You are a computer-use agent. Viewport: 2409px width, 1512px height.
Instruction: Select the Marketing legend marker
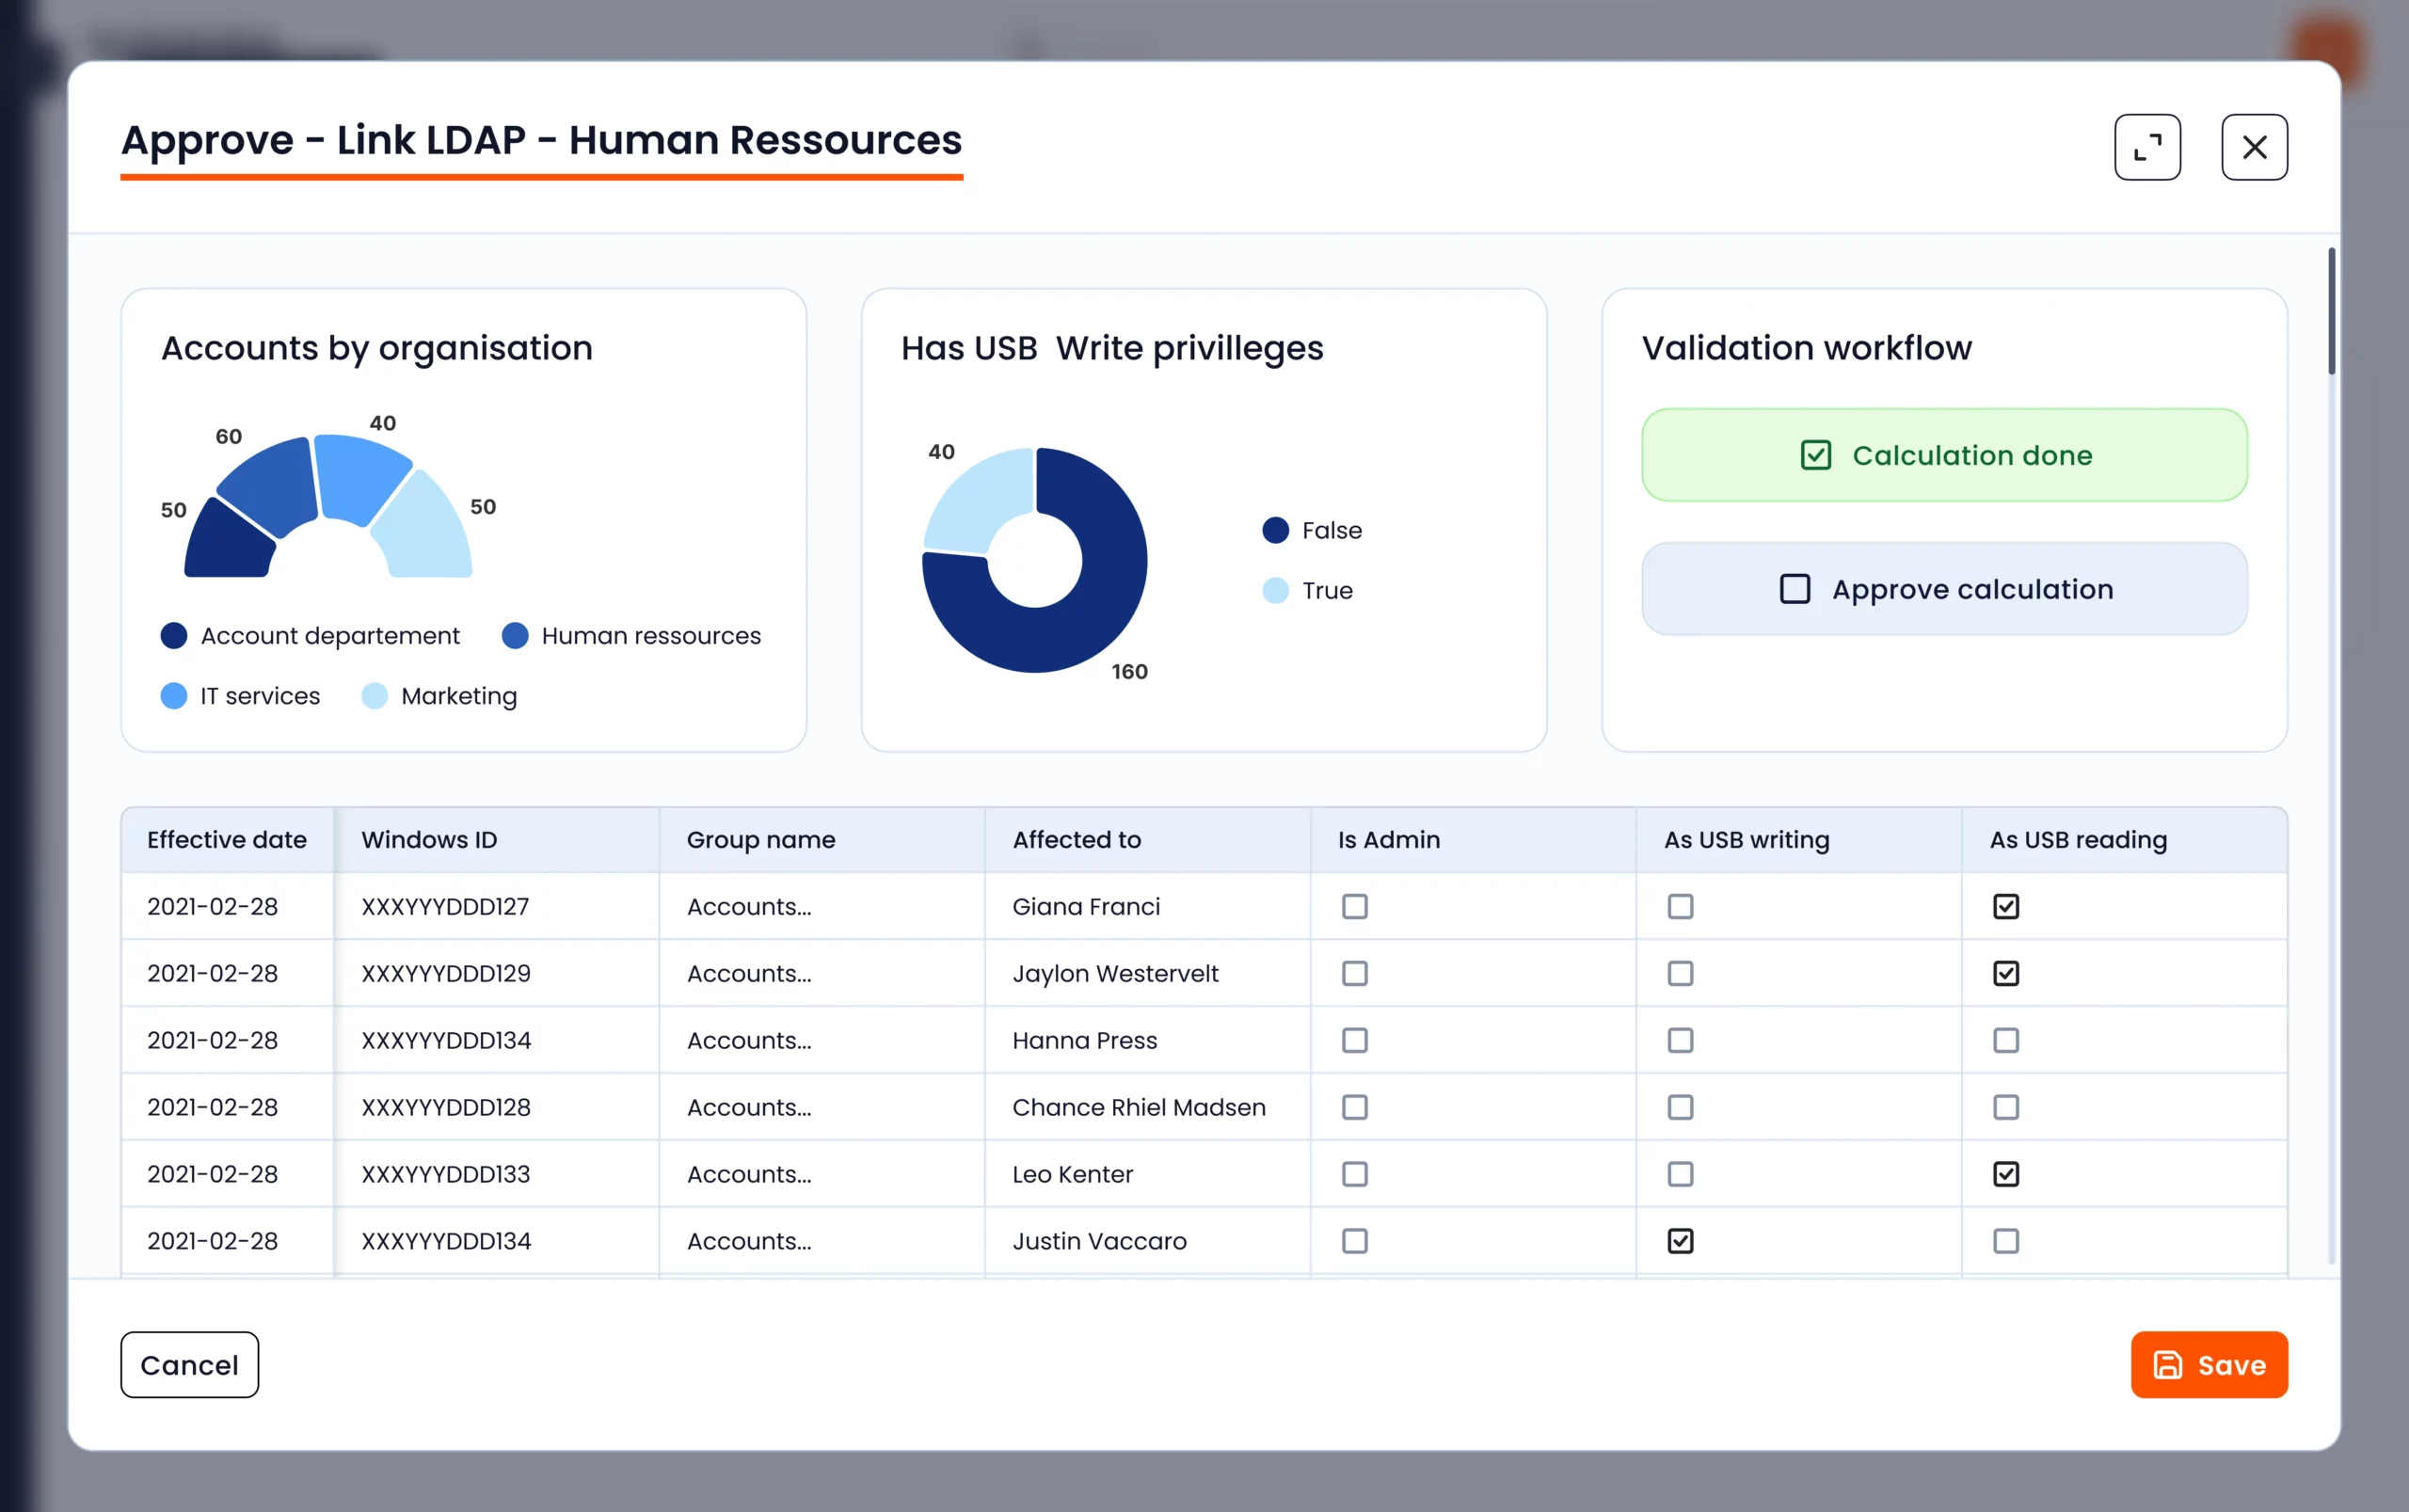coord(374,696)
